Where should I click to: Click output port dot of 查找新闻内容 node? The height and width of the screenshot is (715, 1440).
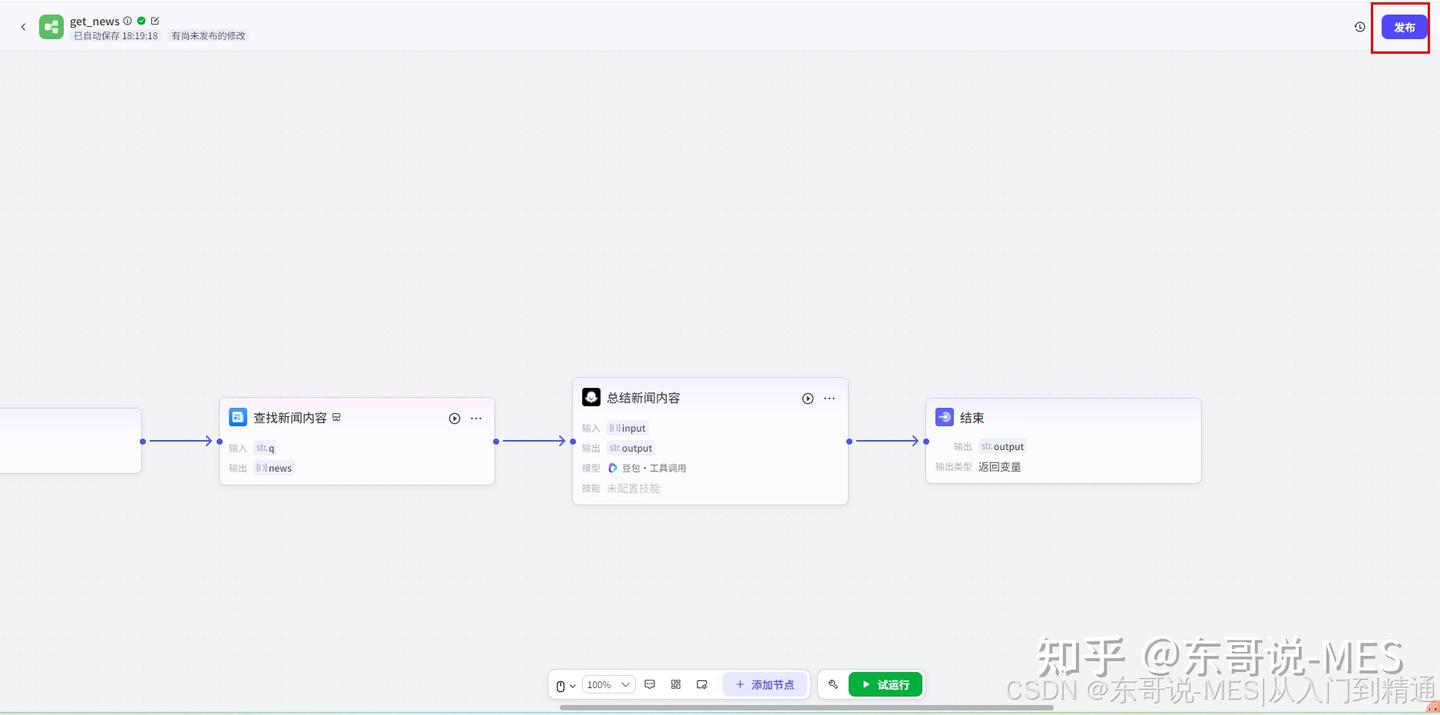[x=496, y=441]
